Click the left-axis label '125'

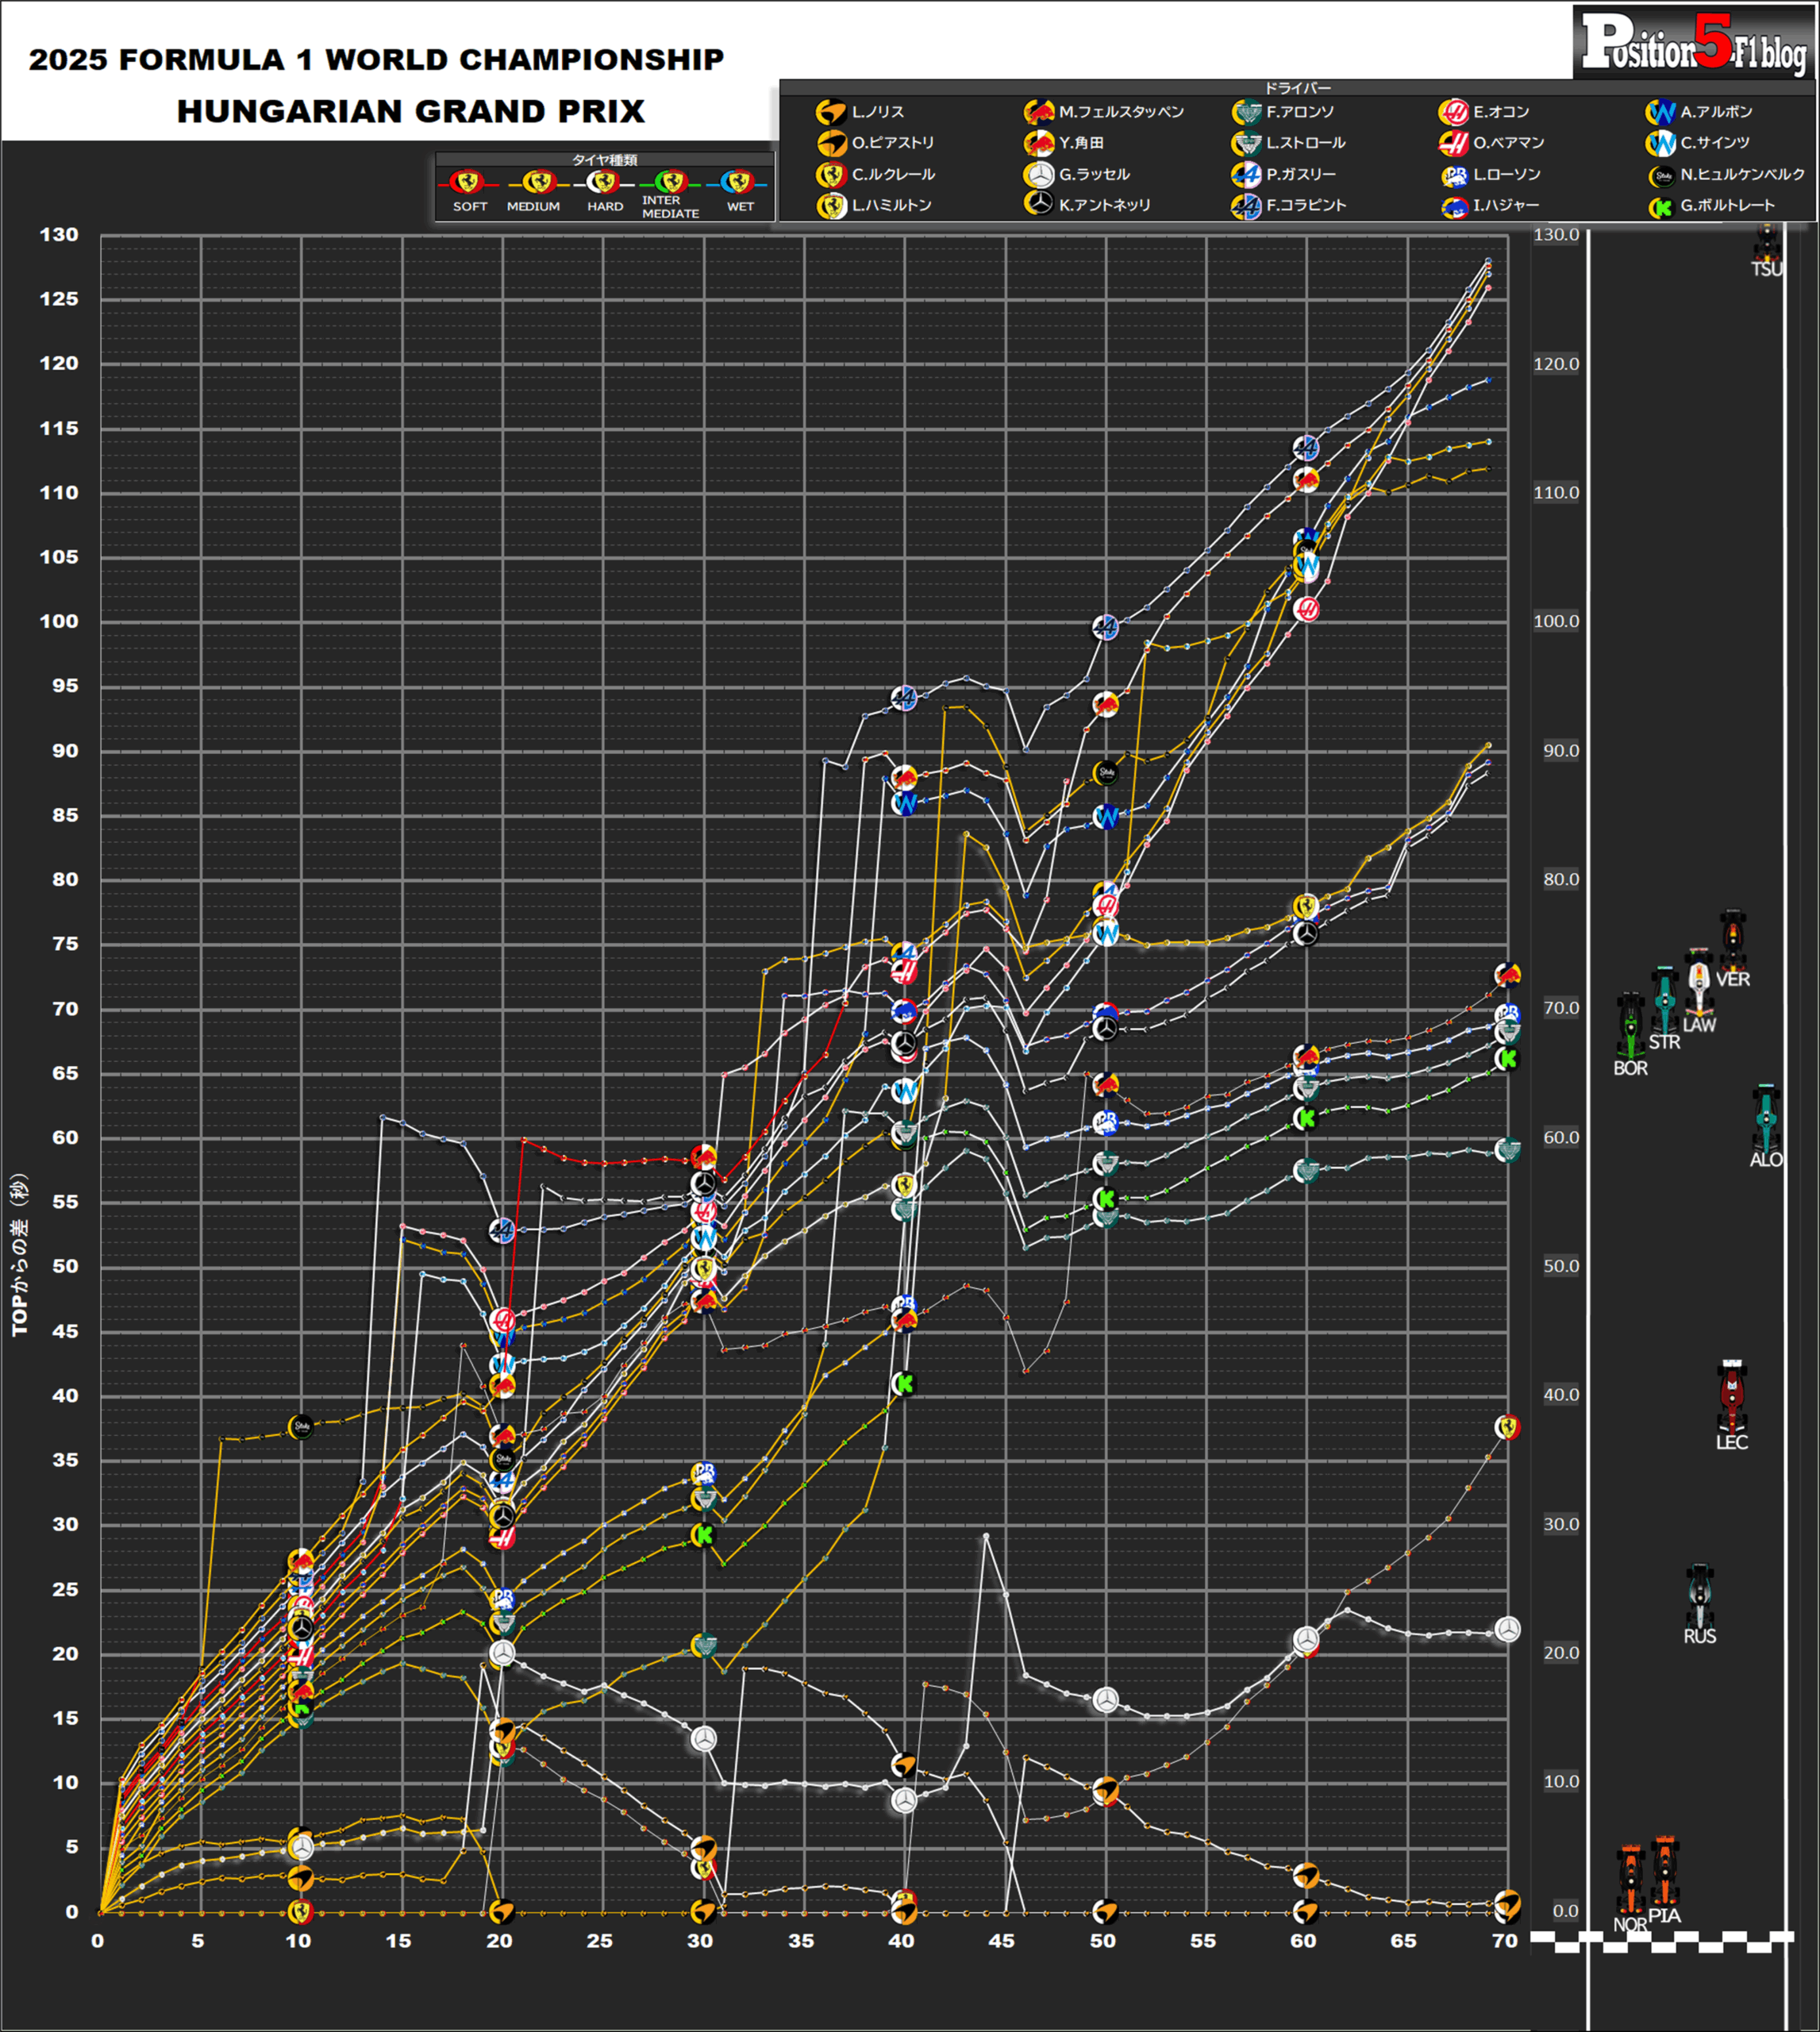(58, 299)
